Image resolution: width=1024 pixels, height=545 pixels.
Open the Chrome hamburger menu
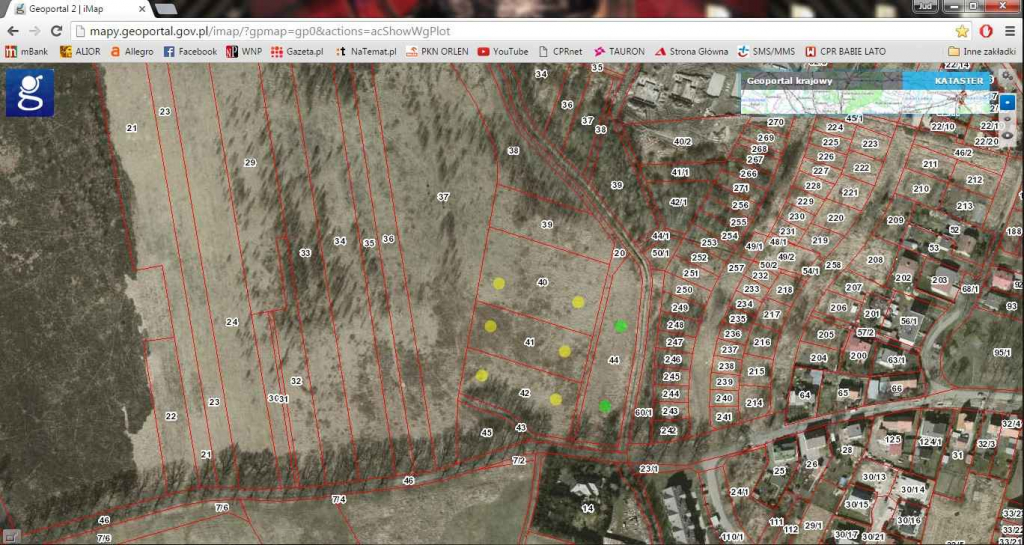tap(1010, 31)
